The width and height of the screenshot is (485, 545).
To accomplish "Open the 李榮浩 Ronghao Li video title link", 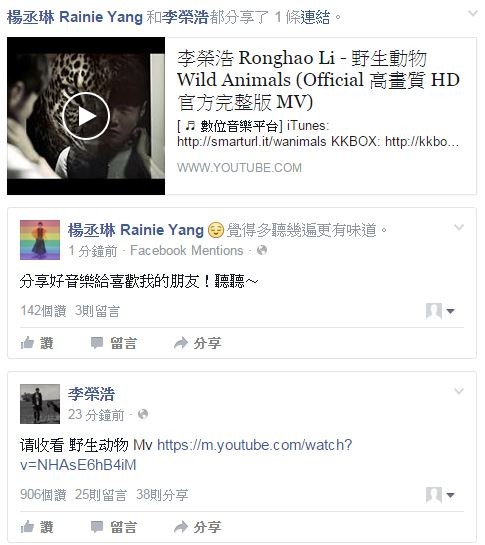I will click(318, 80).
